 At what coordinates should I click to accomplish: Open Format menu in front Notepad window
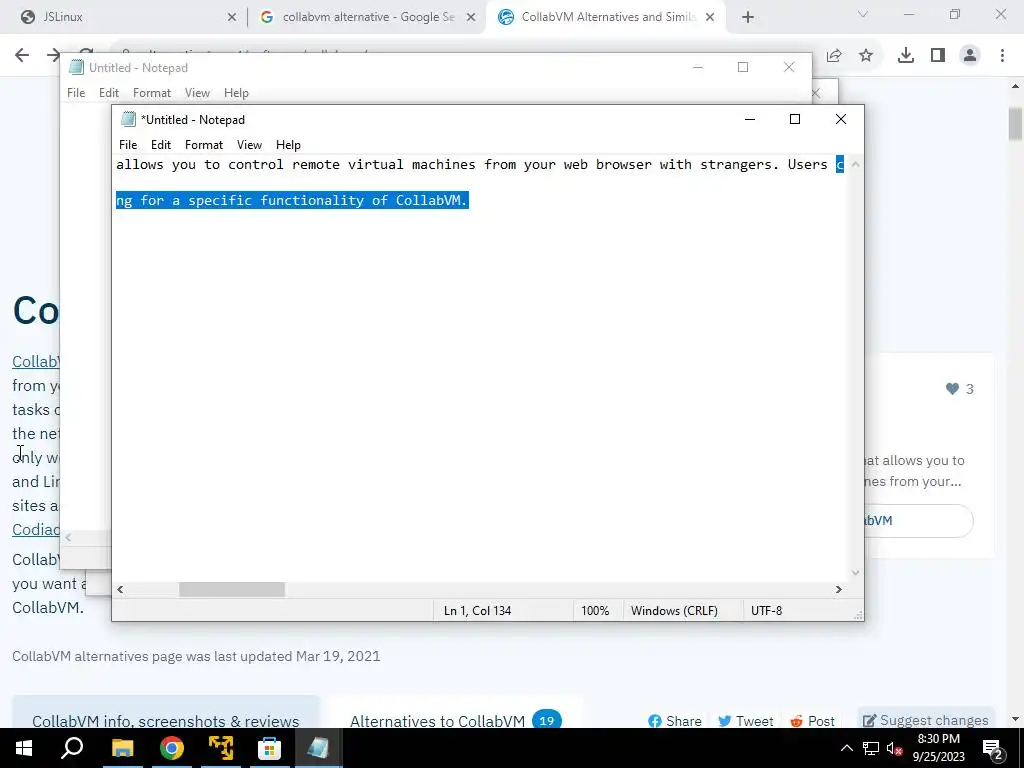[x=204, y=145]
